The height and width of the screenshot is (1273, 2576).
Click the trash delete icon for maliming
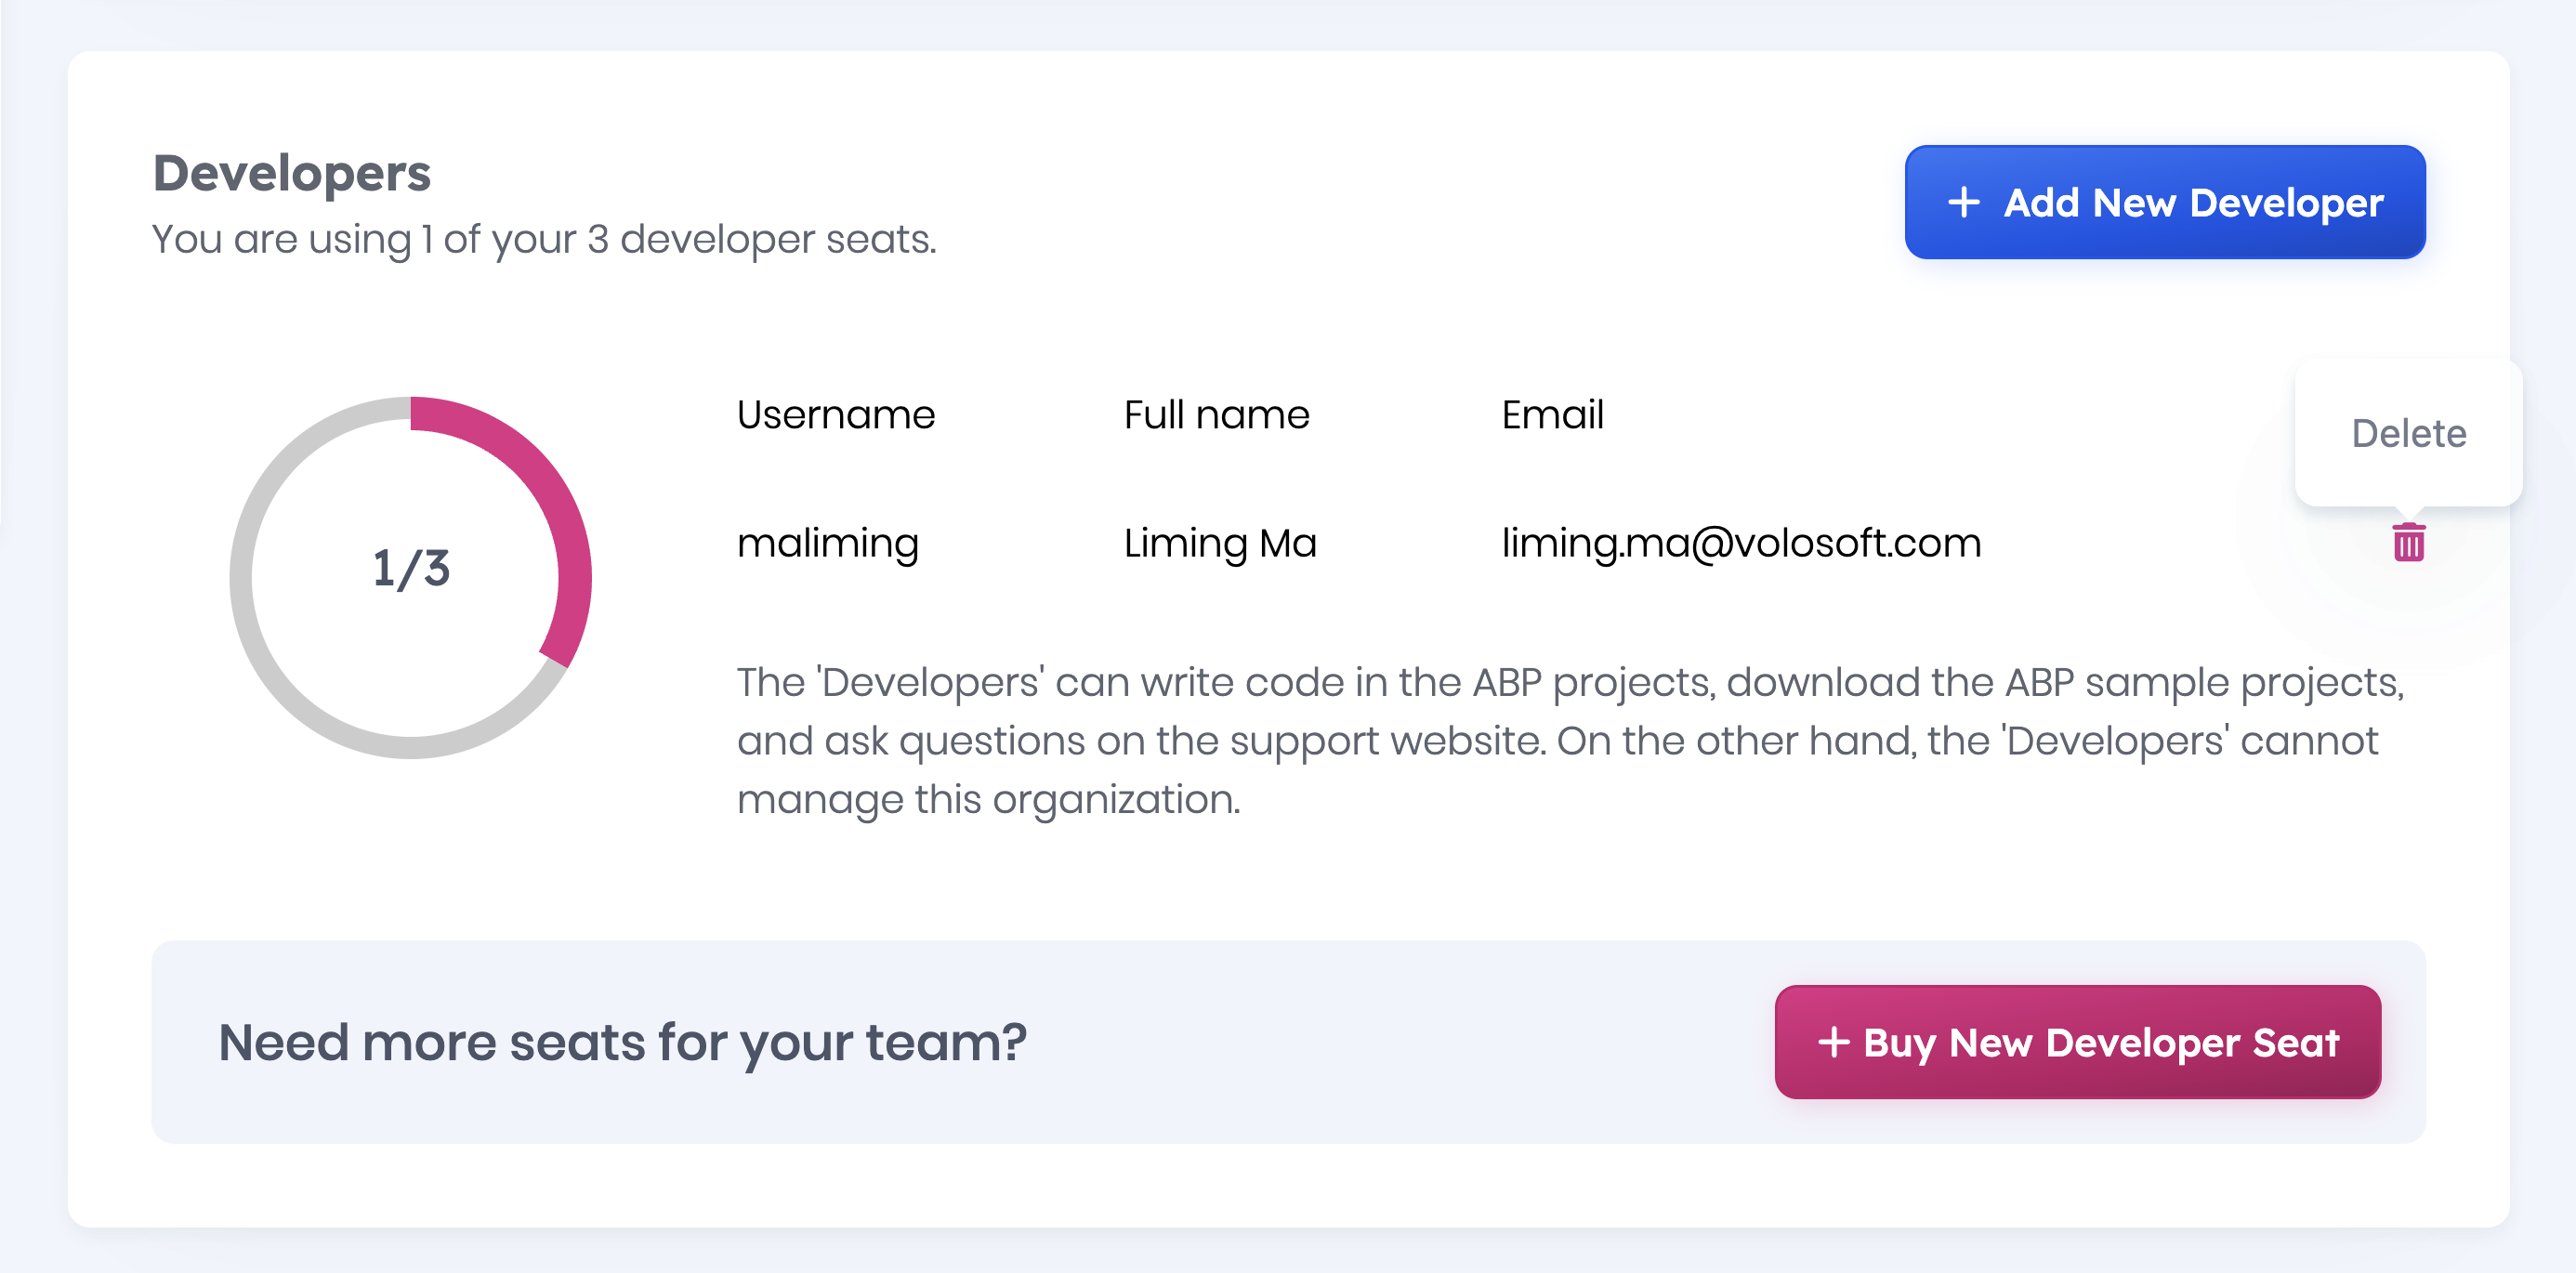[2408, 543]
